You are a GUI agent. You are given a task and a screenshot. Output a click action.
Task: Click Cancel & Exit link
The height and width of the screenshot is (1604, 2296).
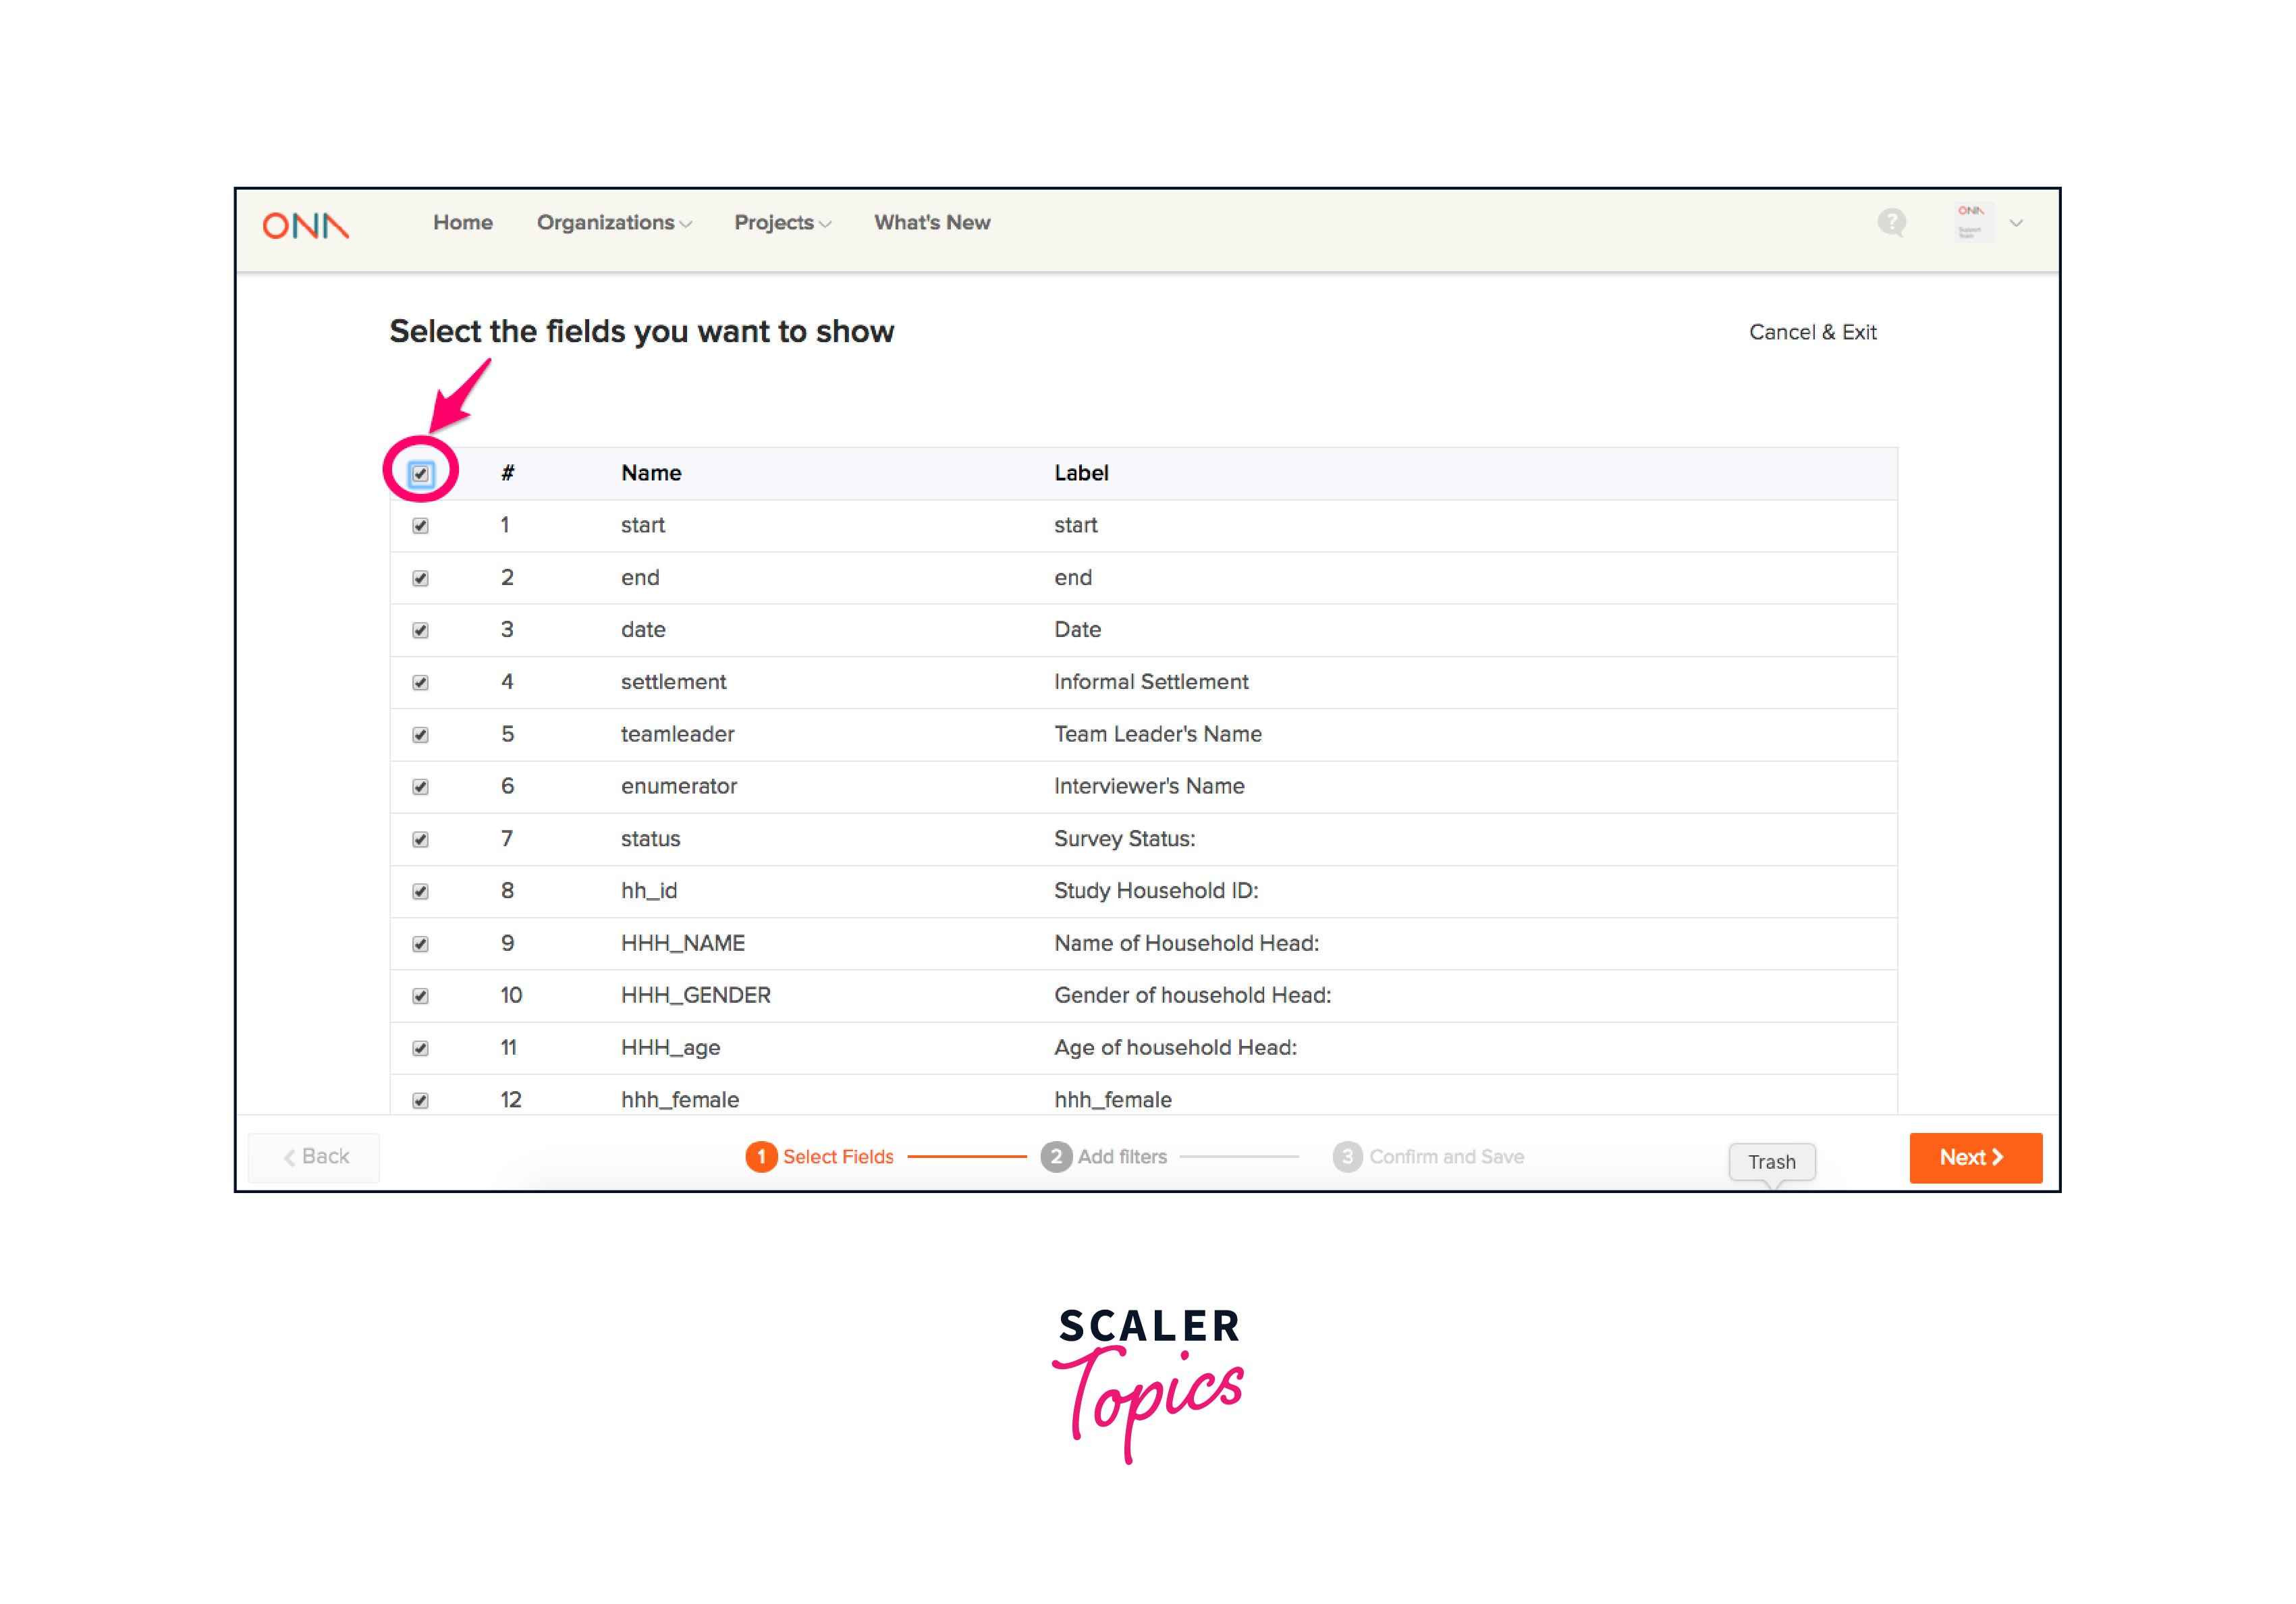click(x=1811, y=333)
